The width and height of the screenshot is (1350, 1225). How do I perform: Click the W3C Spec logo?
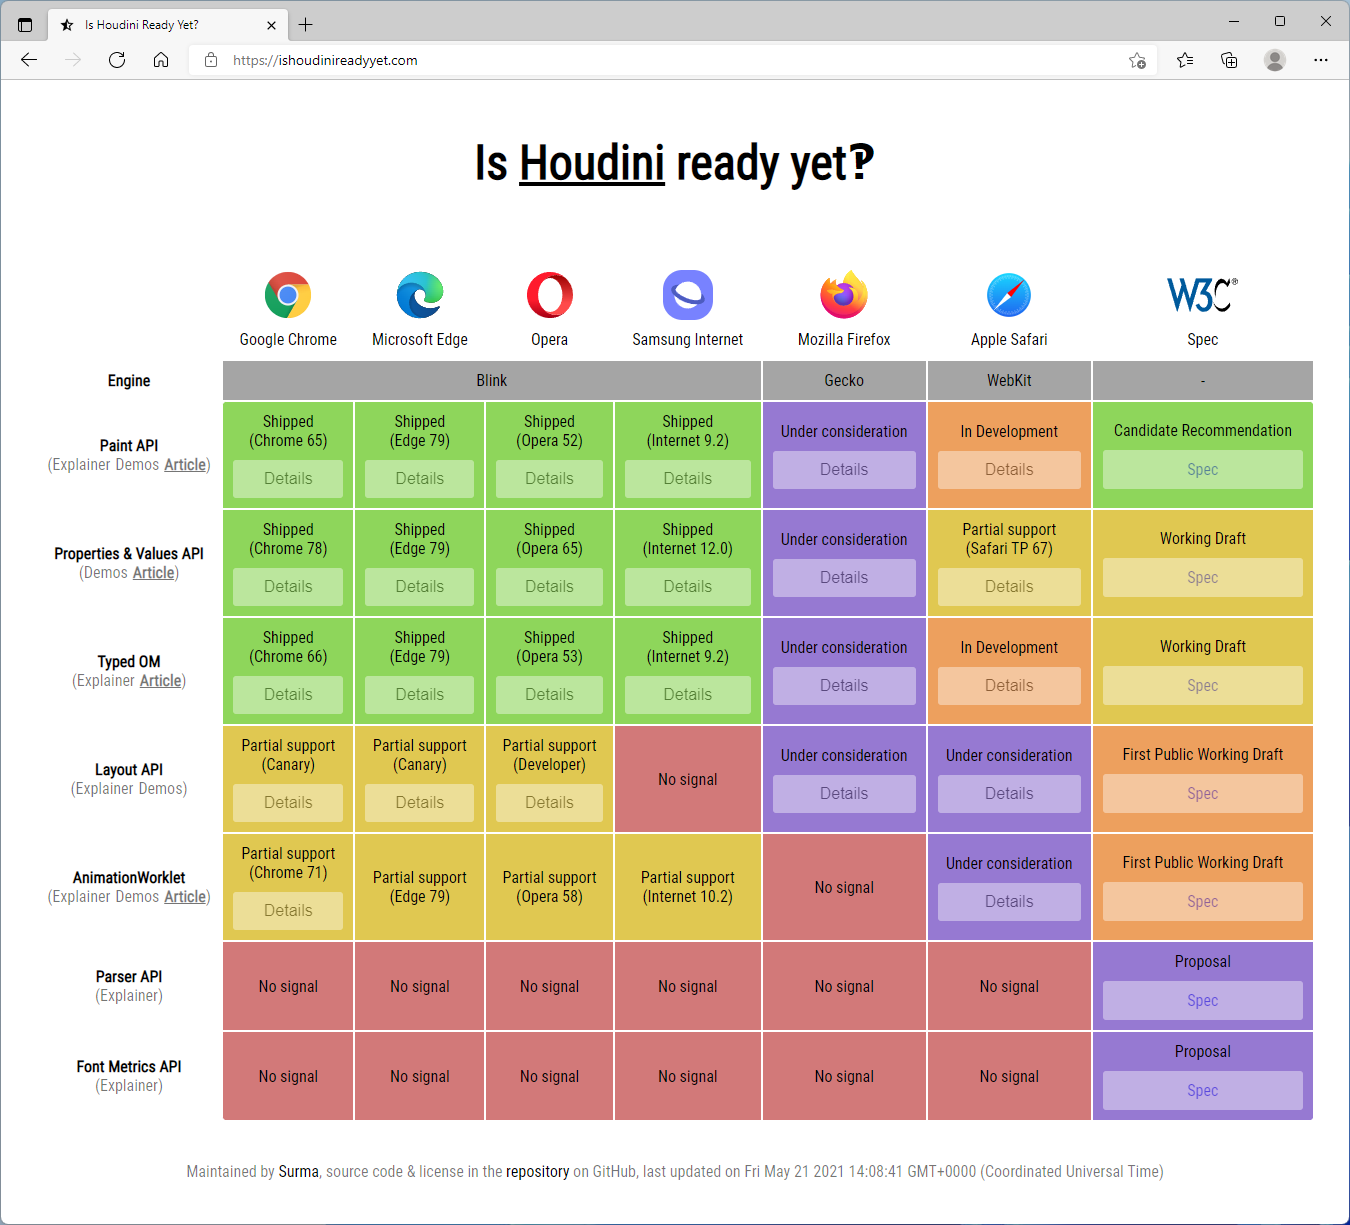[x=1201, y=293]
